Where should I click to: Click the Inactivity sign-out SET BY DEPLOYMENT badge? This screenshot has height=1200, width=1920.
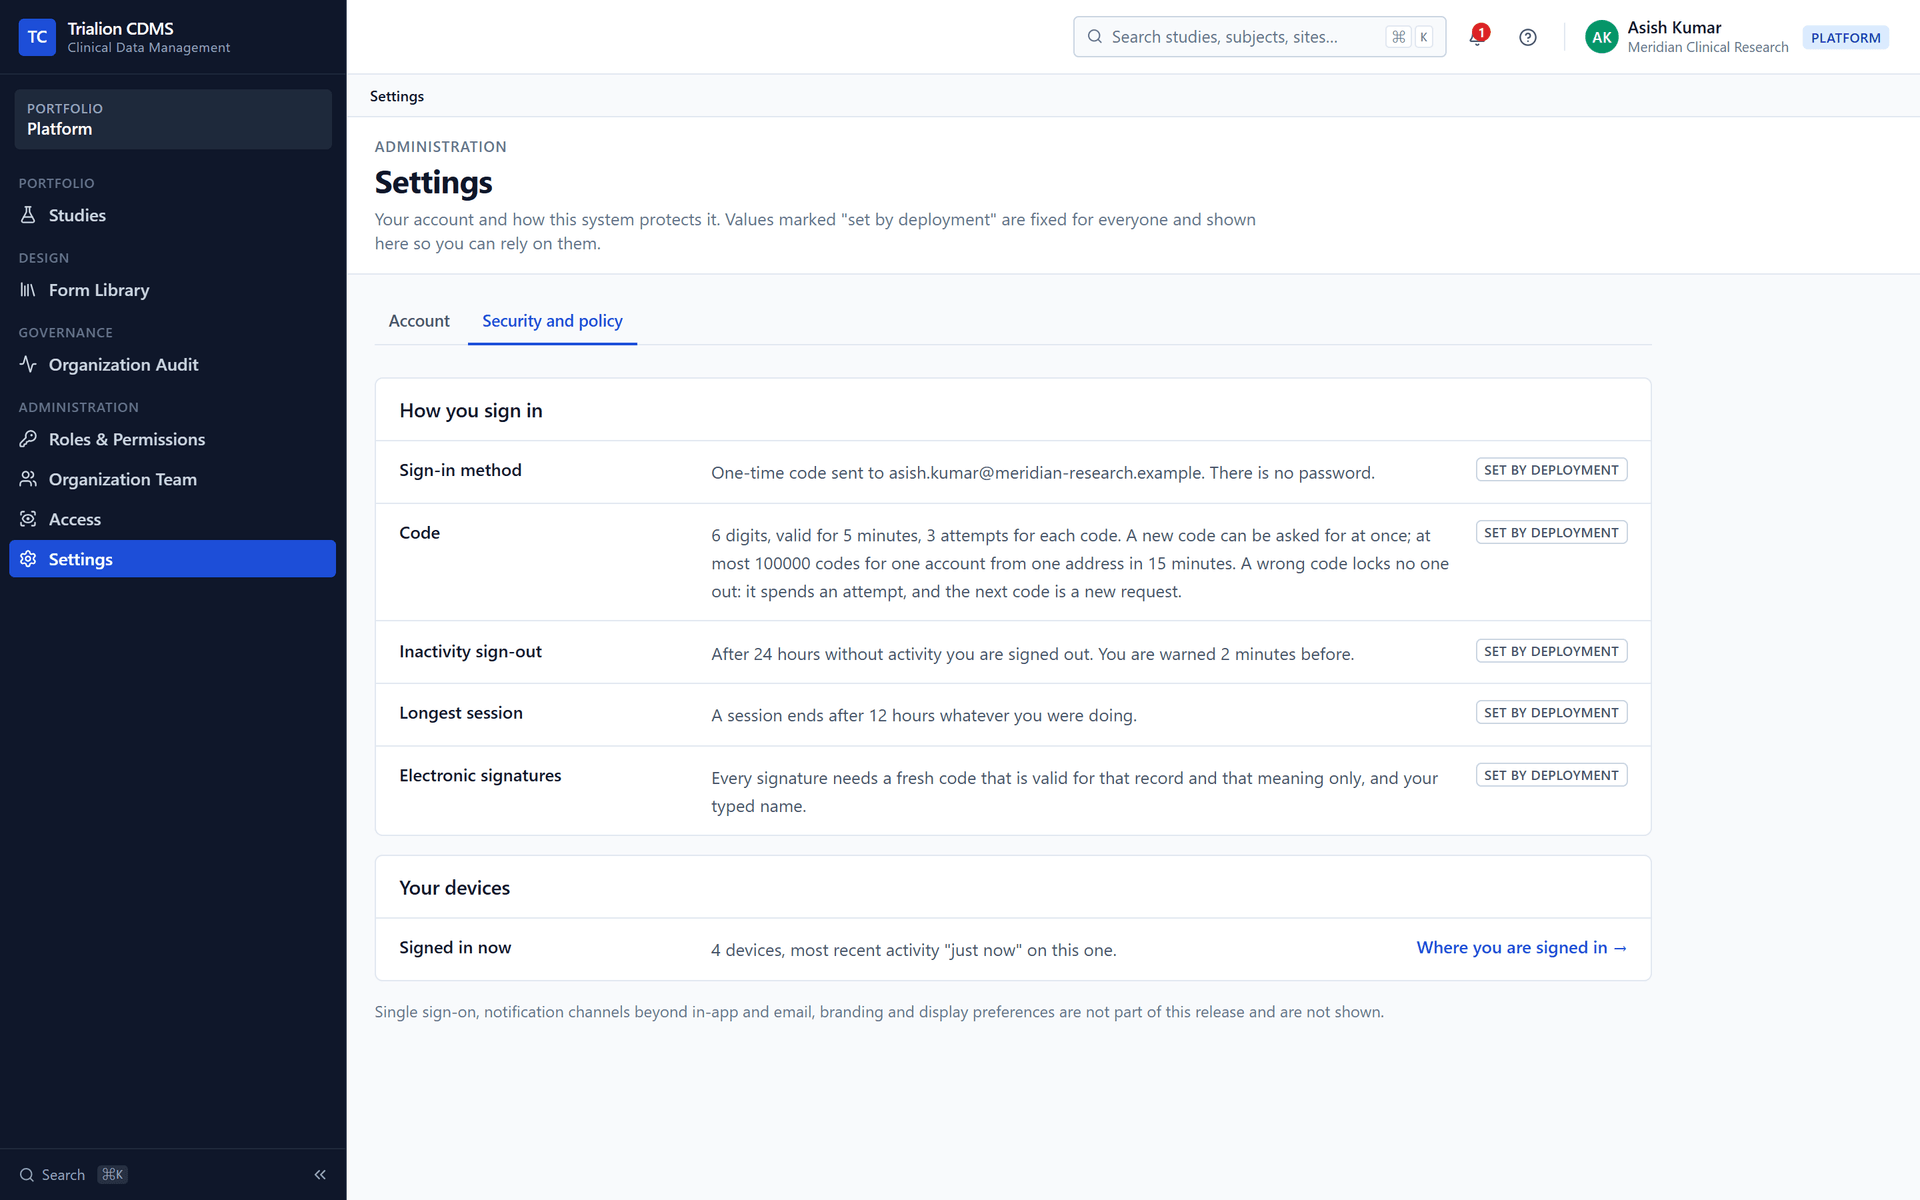pyautogui.click(x=1551, y=651)
